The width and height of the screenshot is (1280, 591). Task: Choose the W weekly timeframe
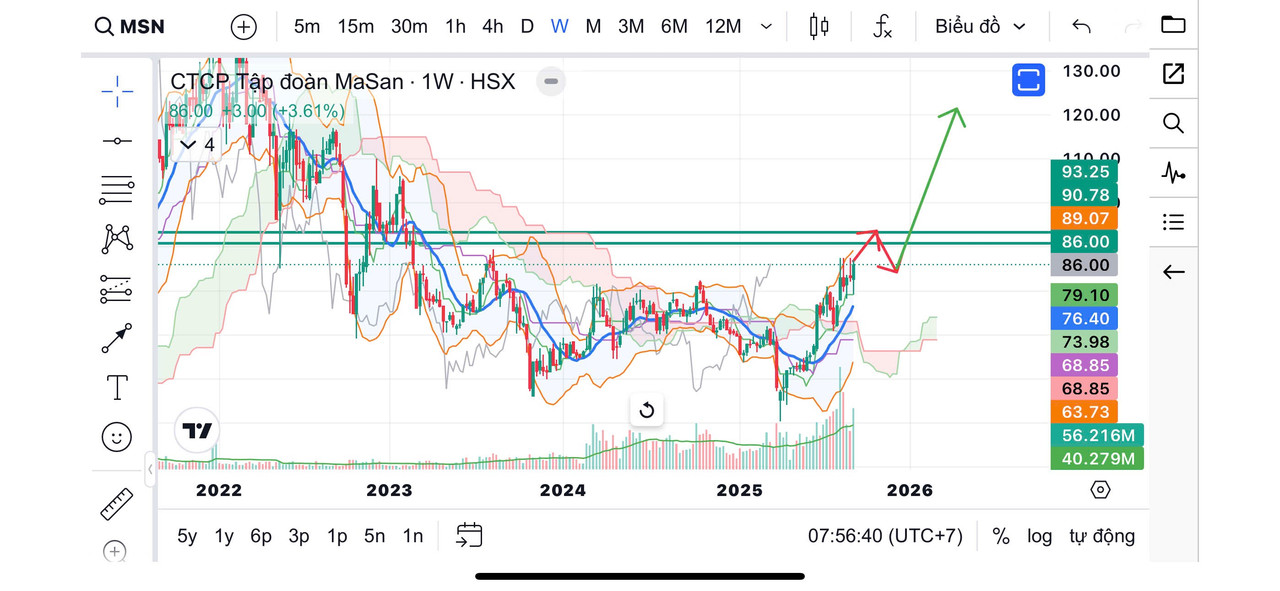coord(559,26)
